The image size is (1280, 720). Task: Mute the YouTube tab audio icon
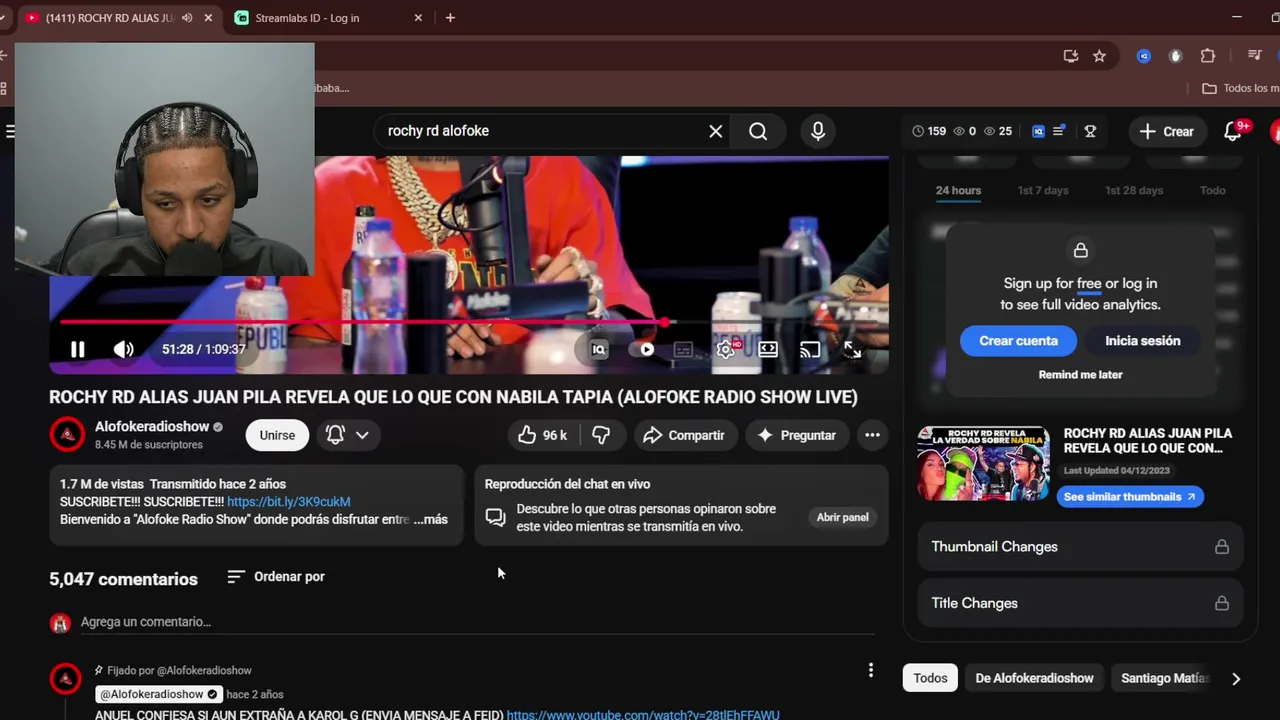[187, 18]
